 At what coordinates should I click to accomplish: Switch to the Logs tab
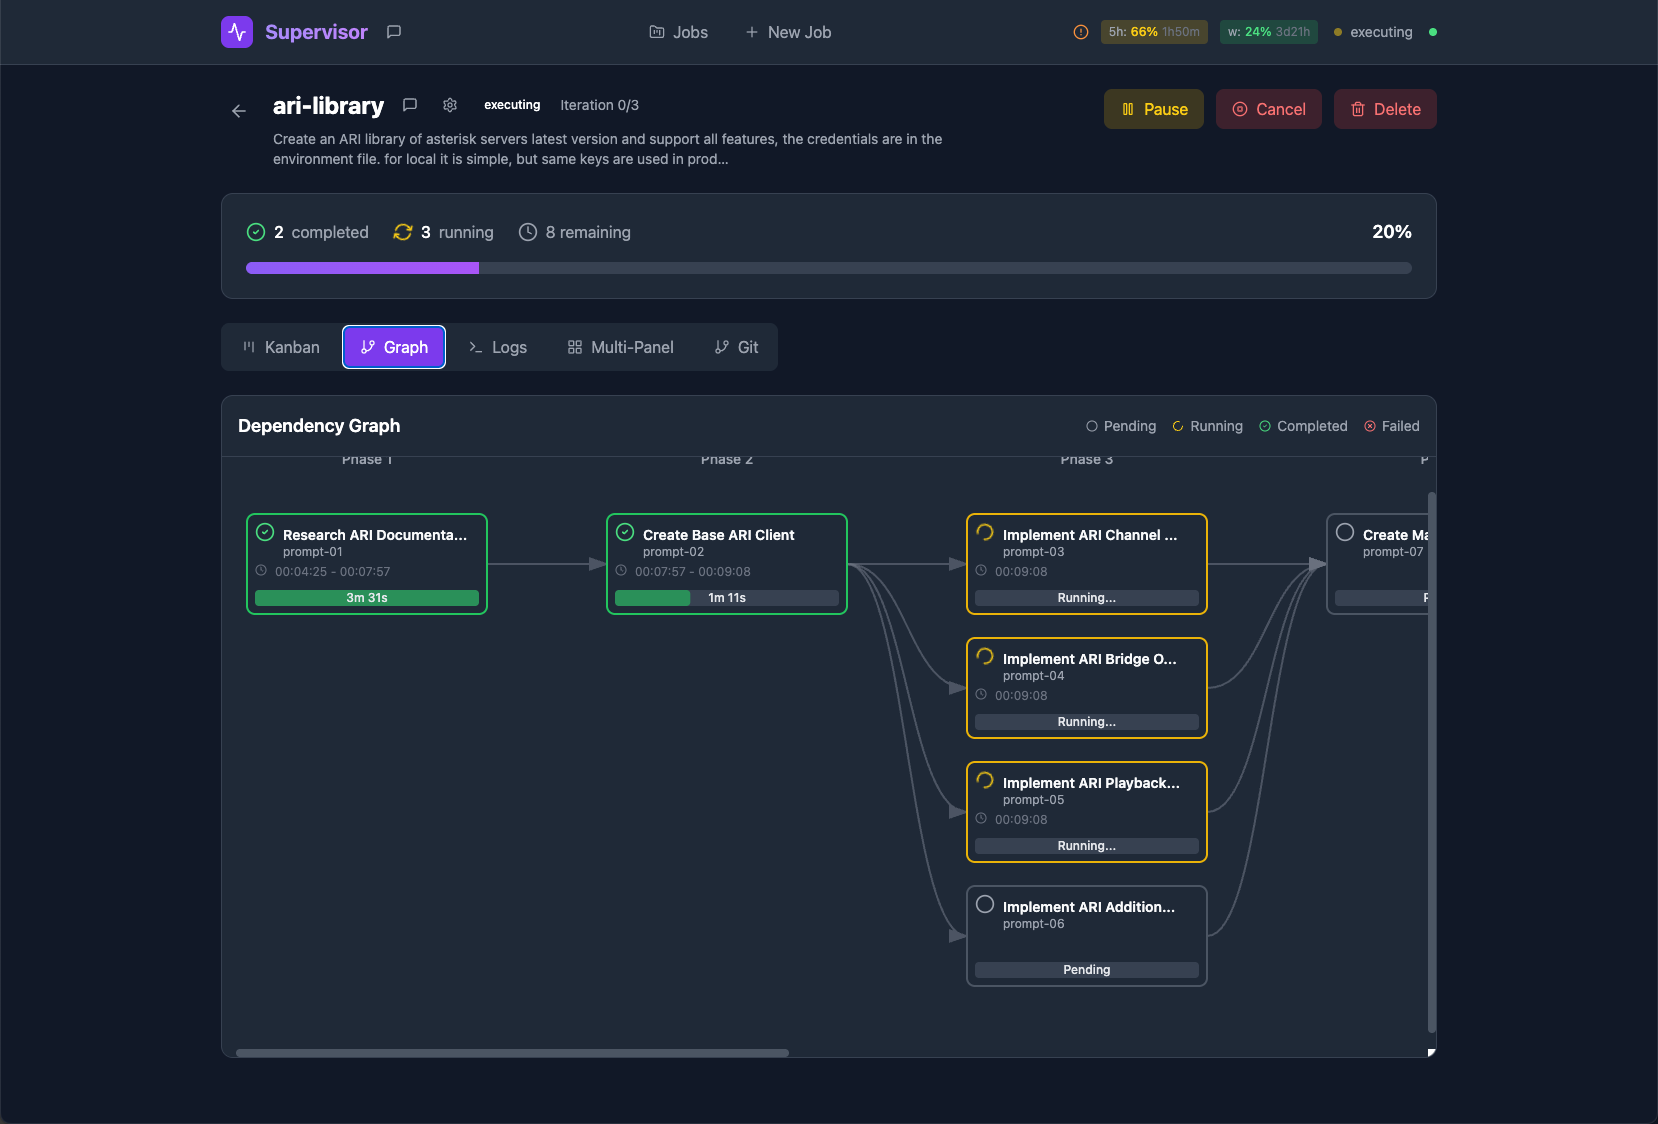click(498, 347)
